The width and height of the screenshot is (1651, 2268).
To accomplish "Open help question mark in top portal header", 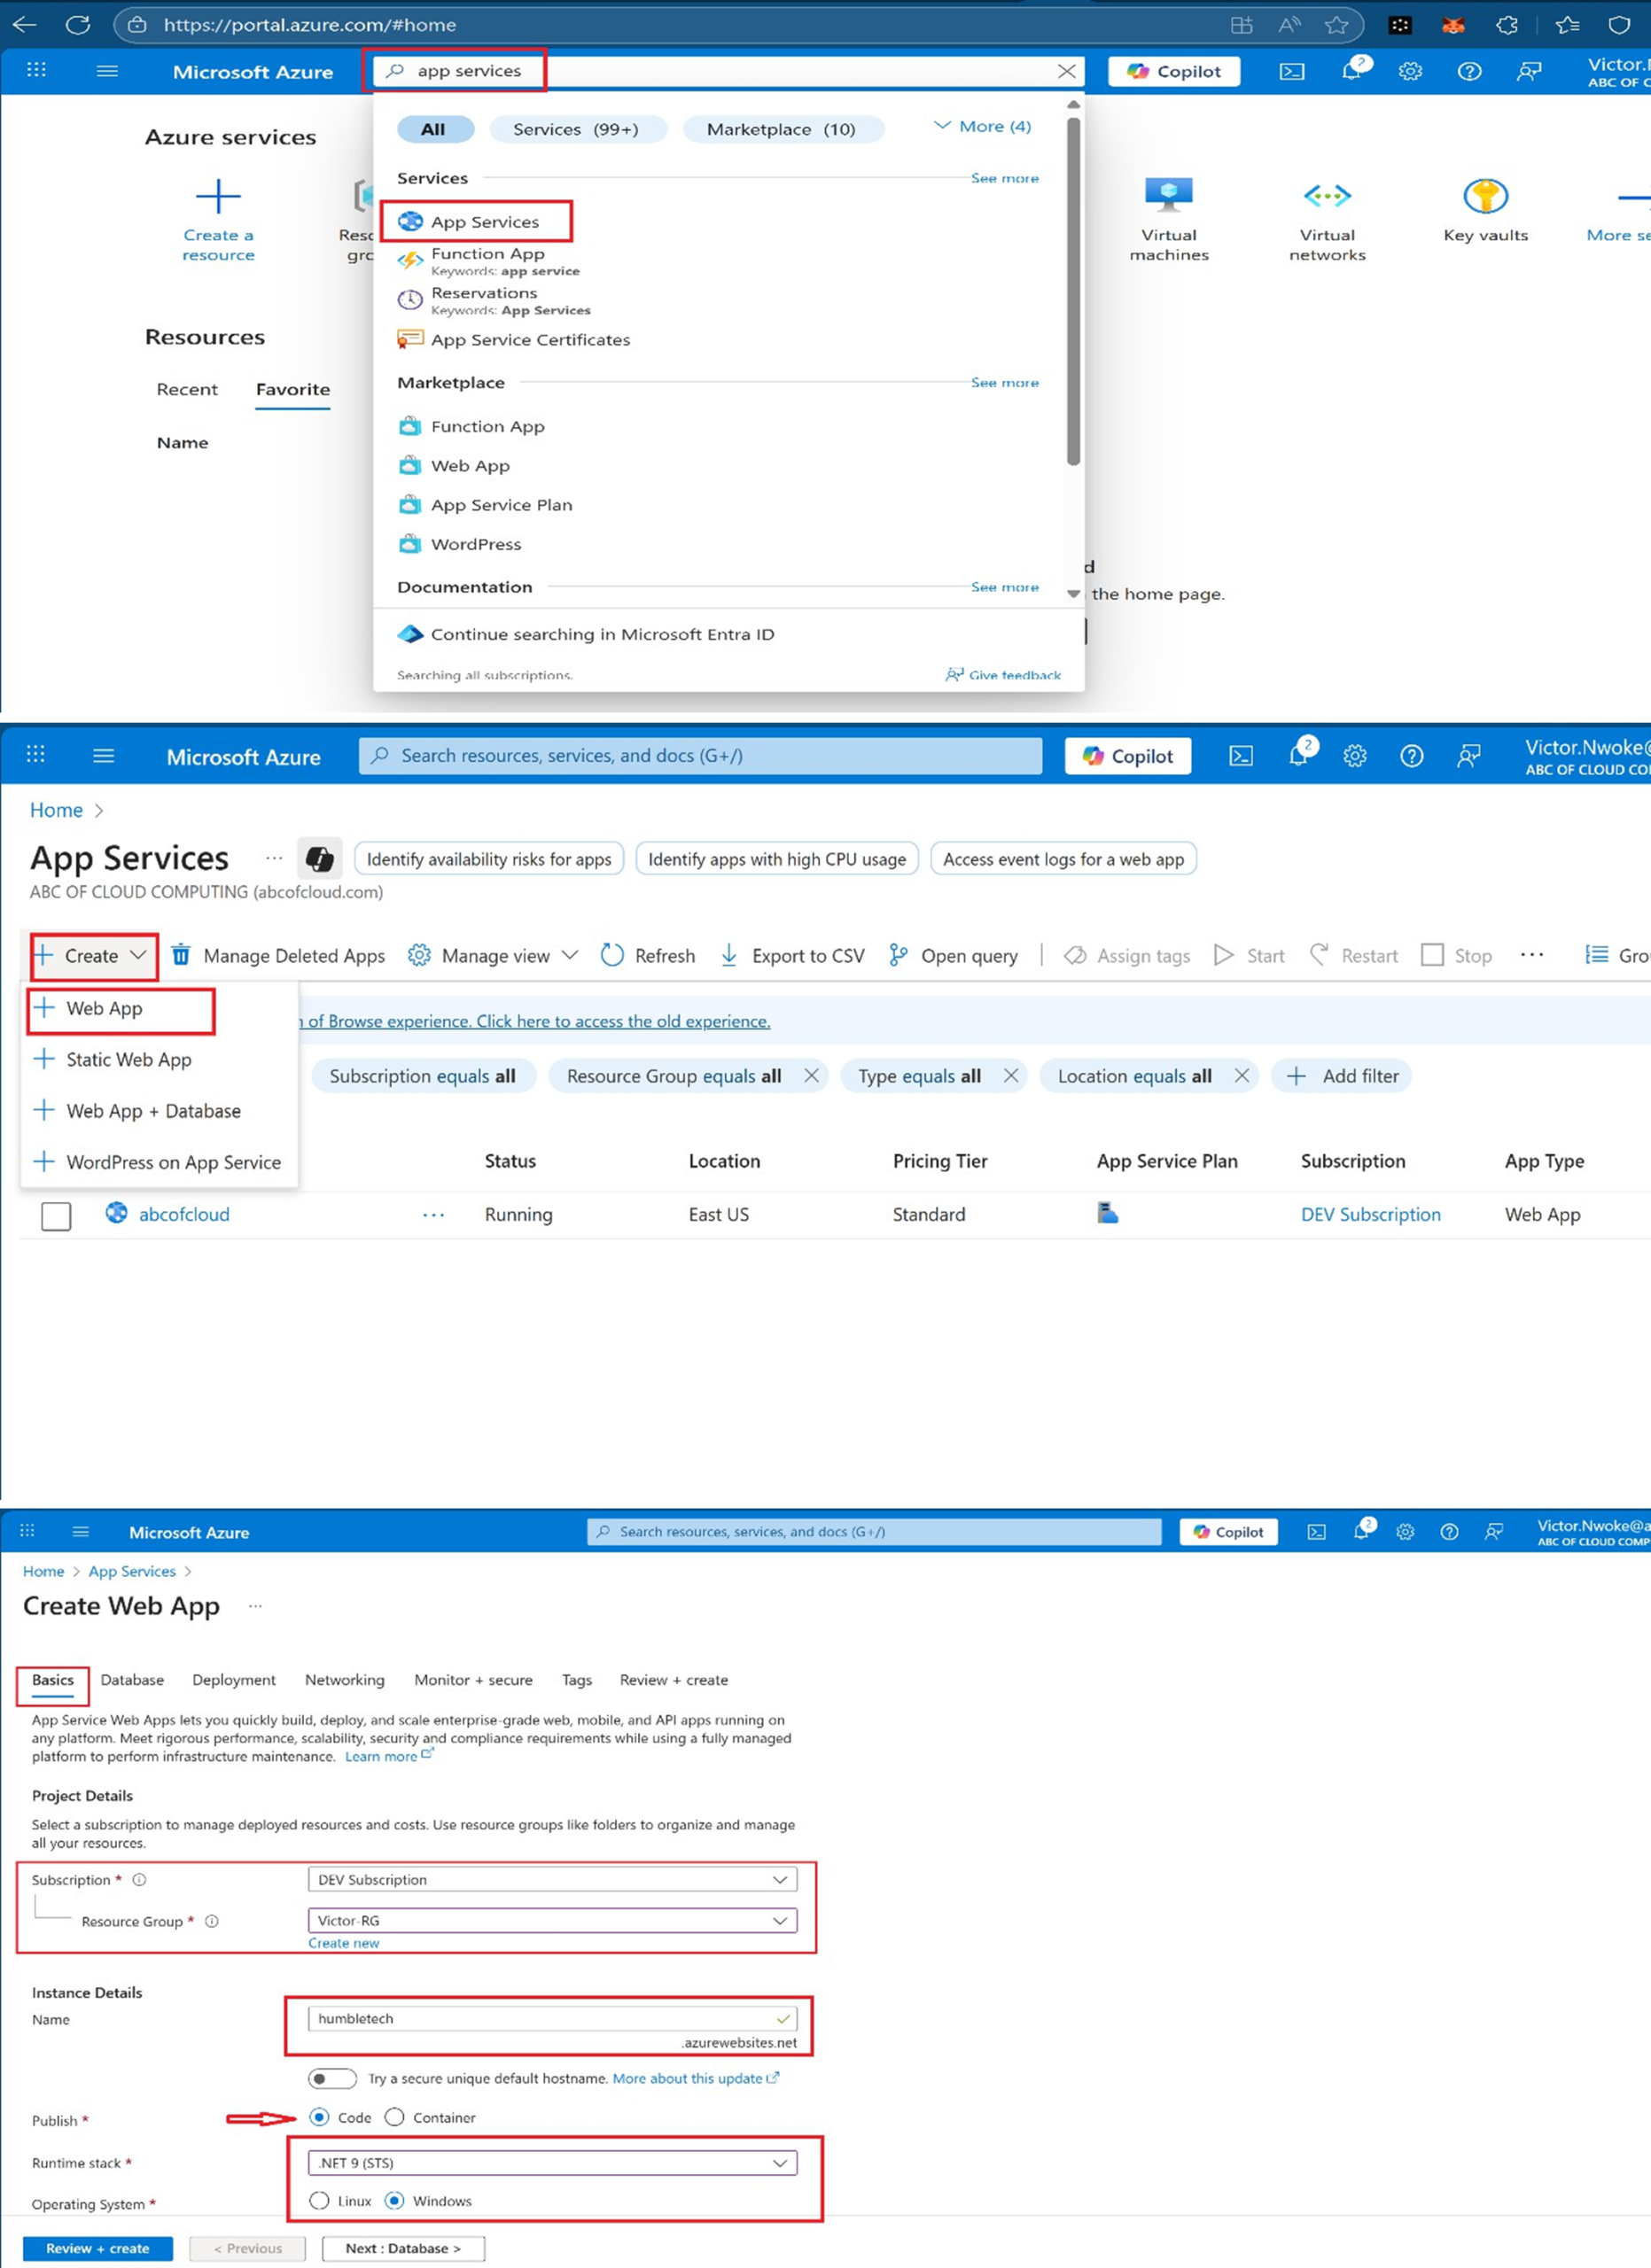I will [1469, 71].
